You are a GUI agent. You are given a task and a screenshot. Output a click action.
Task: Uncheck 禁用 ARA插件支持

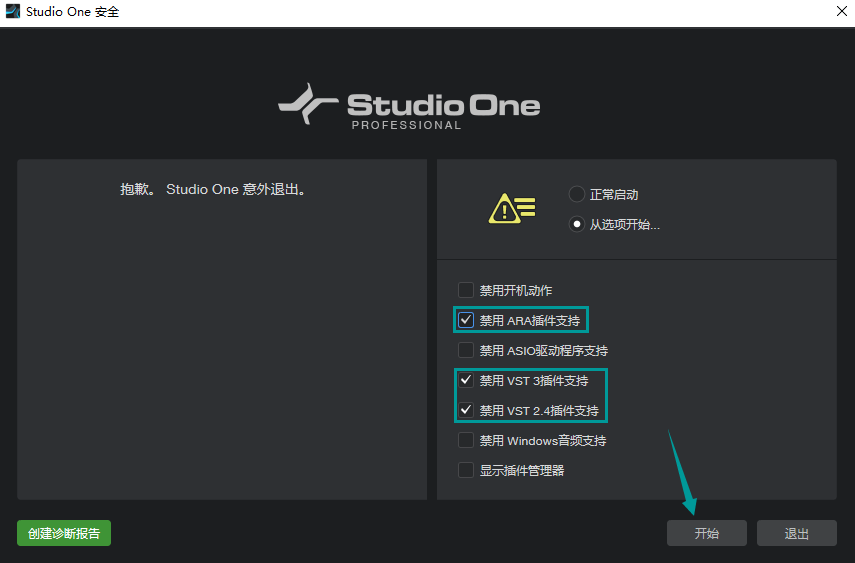pos(466,320)
